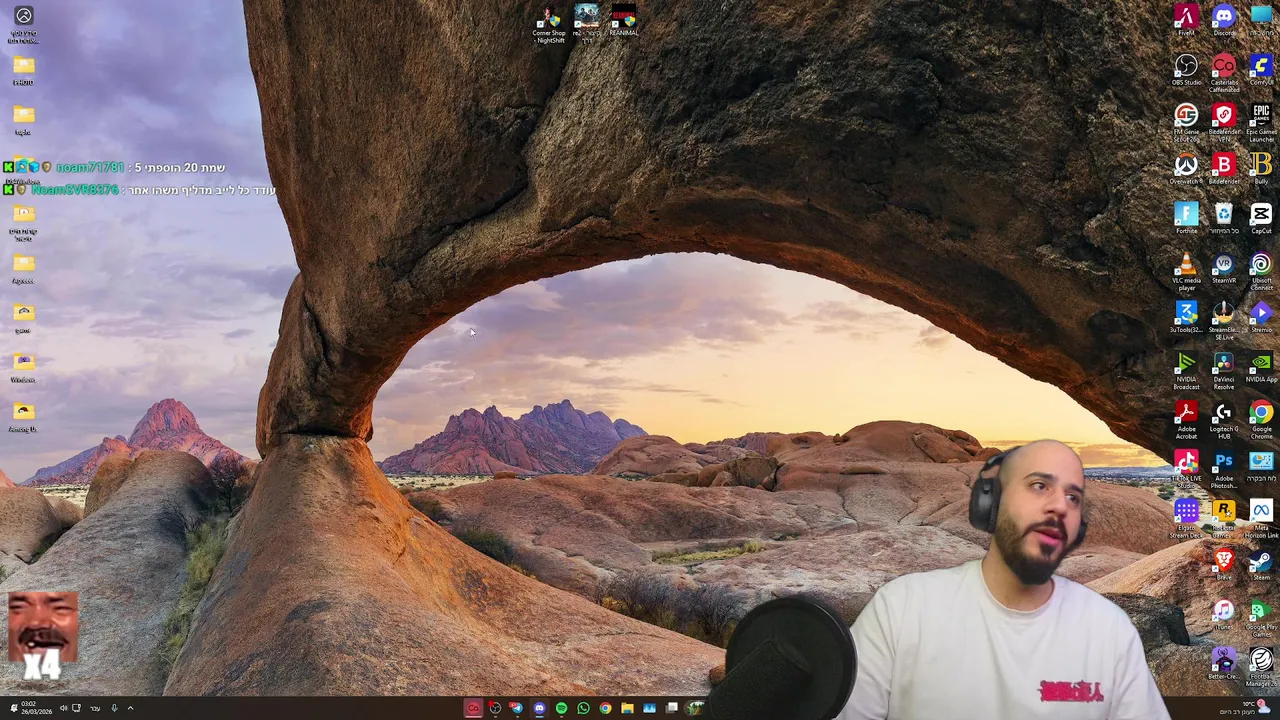This screenshot has width=1280, height=720.
Task: Open the Recycle Bin icon
Action: pyautogui.click(x=1224, y=218)
